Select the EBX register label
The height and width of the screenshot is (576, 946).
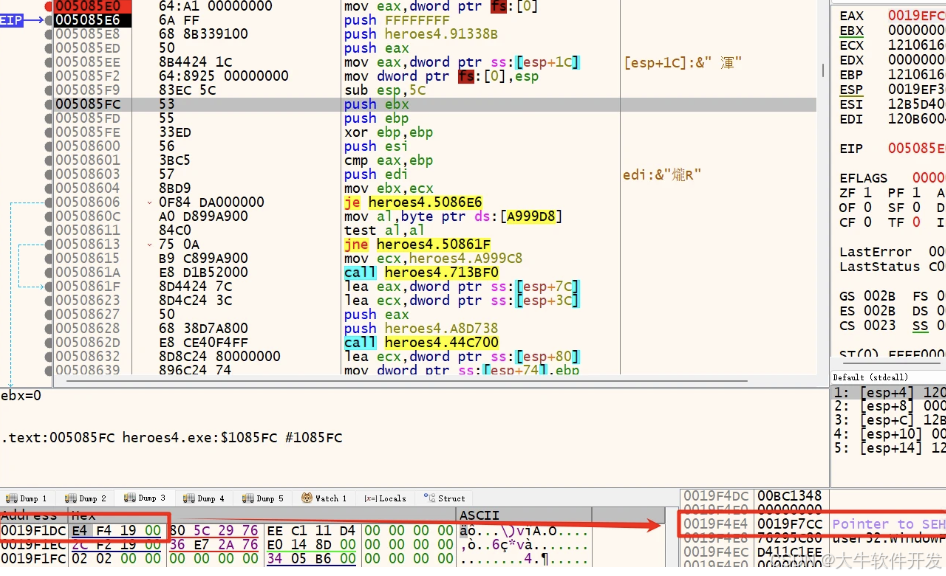(x=851, y=30)
